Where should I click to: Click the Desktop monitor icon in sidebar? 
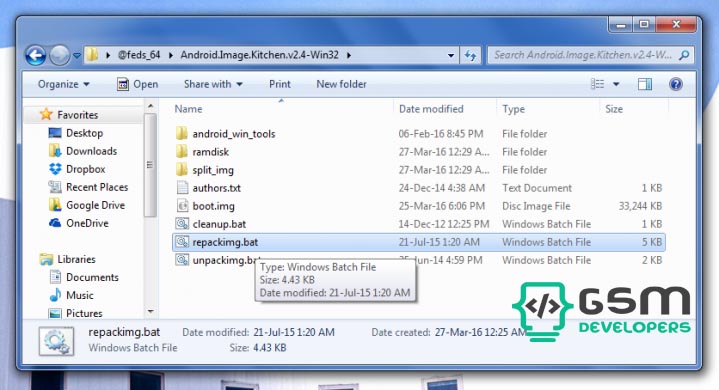pos(55,133)
